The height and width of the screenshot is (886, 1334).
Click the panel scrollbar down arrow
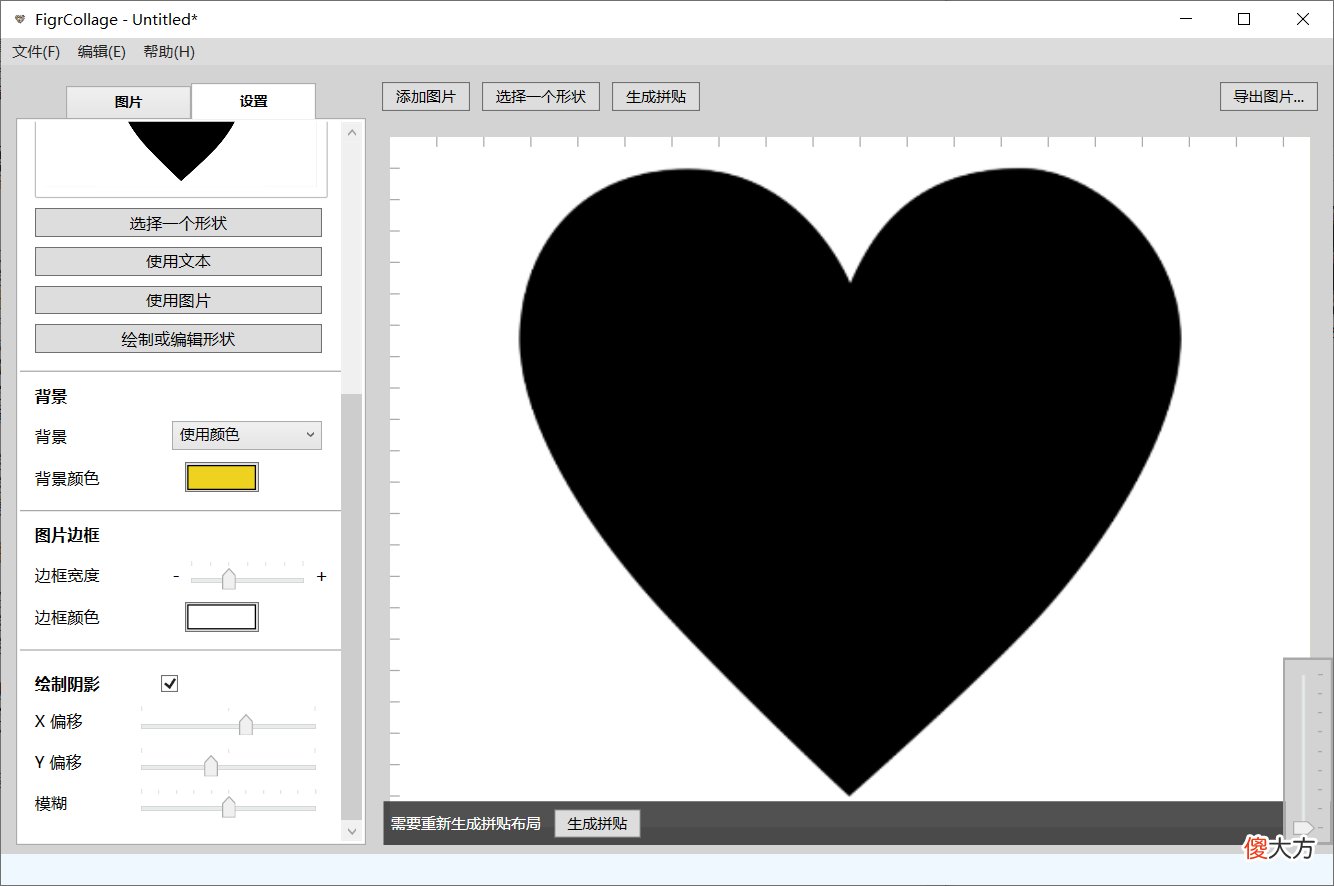click(x=351, y=831)
